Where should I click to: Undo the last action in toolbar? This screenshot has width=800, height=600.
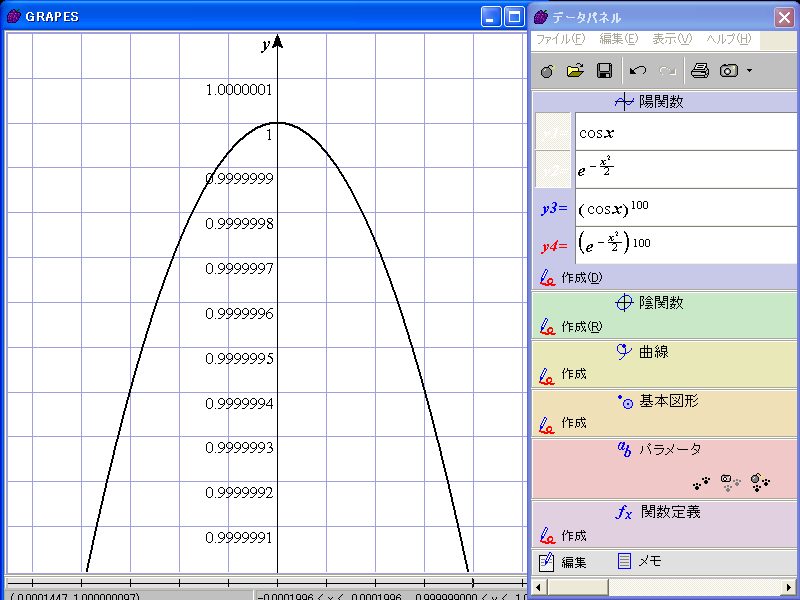[638, 71]
